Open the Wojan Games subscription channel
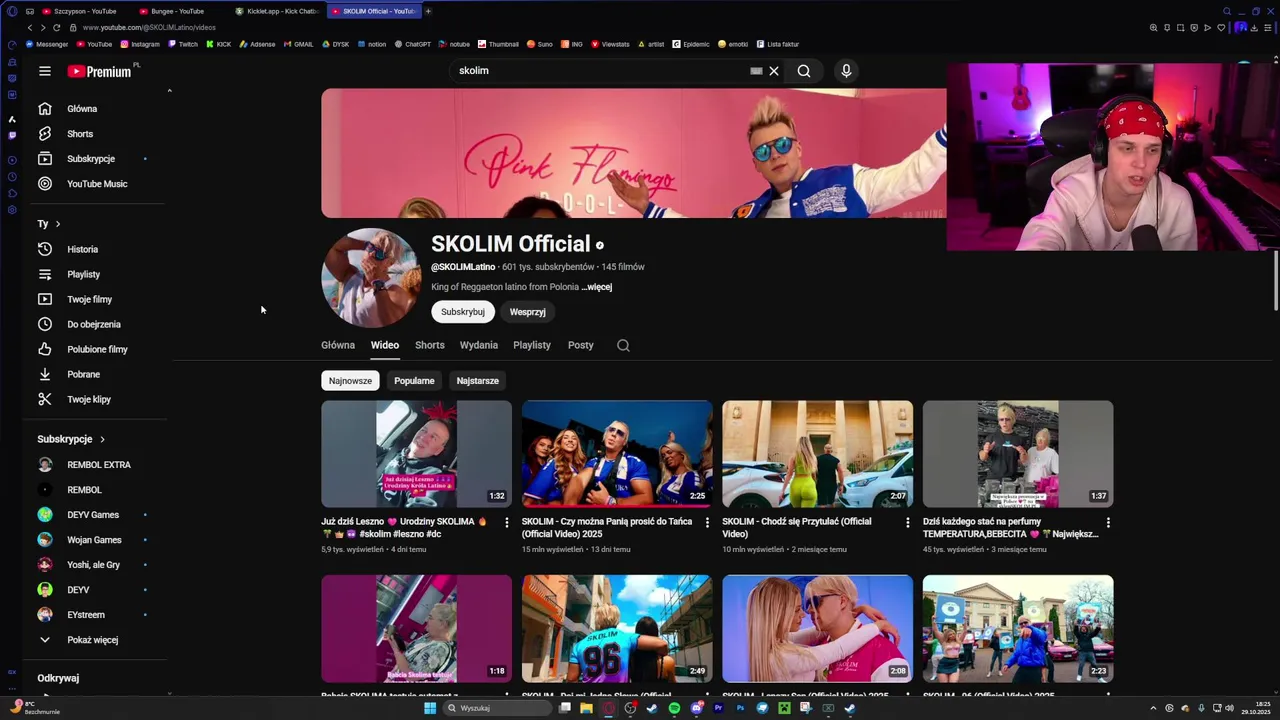The width and height of the screenshot is (1280, 720). (x=94, y=540)
